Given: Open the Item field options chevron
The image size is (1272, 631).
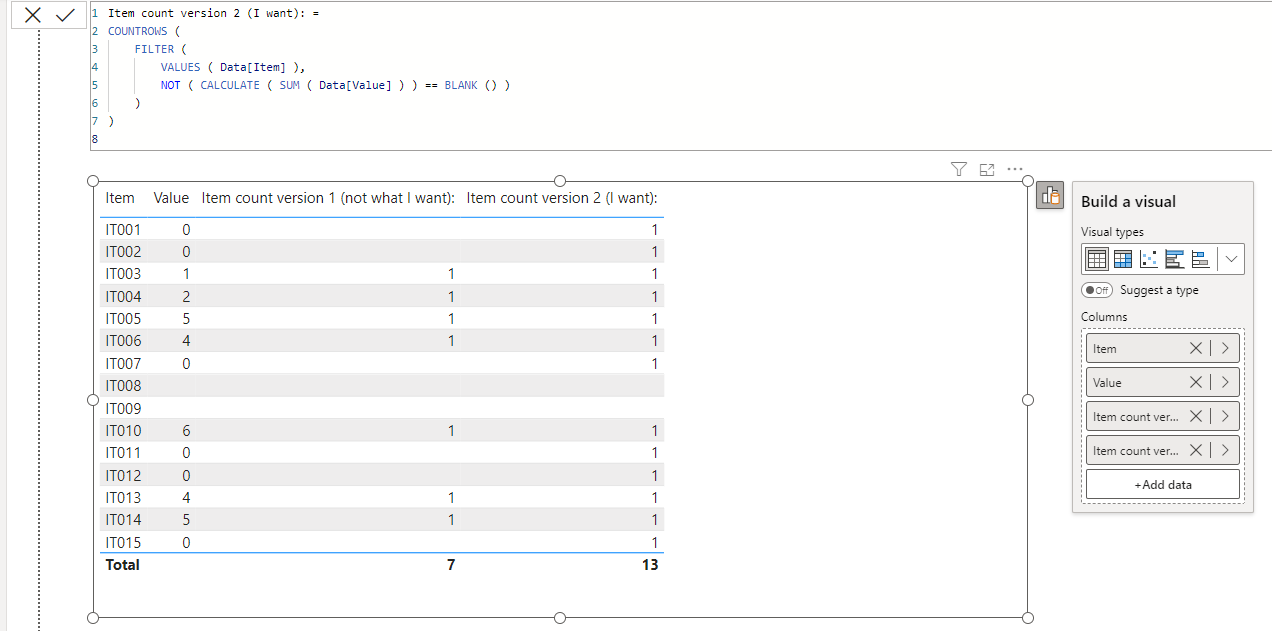Looking at the screenshot, I should (x=1225, y=348).
